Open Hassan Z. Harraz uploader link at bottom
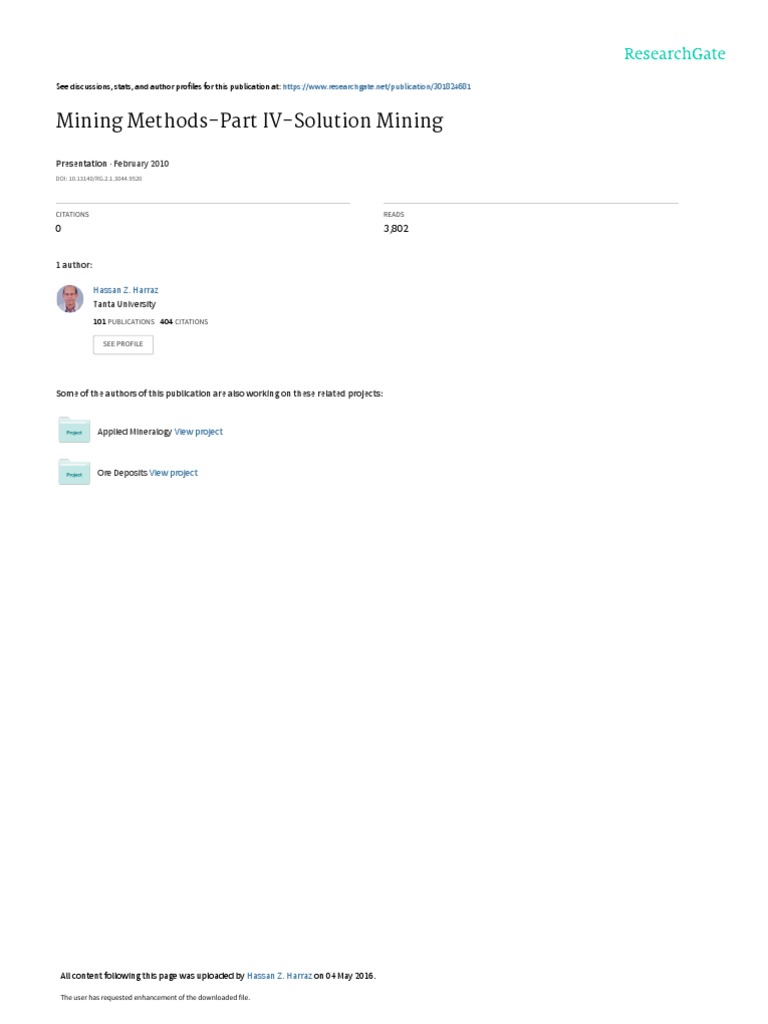The image size is (768, 1024). pyautogui.click(x=279, y=976)
